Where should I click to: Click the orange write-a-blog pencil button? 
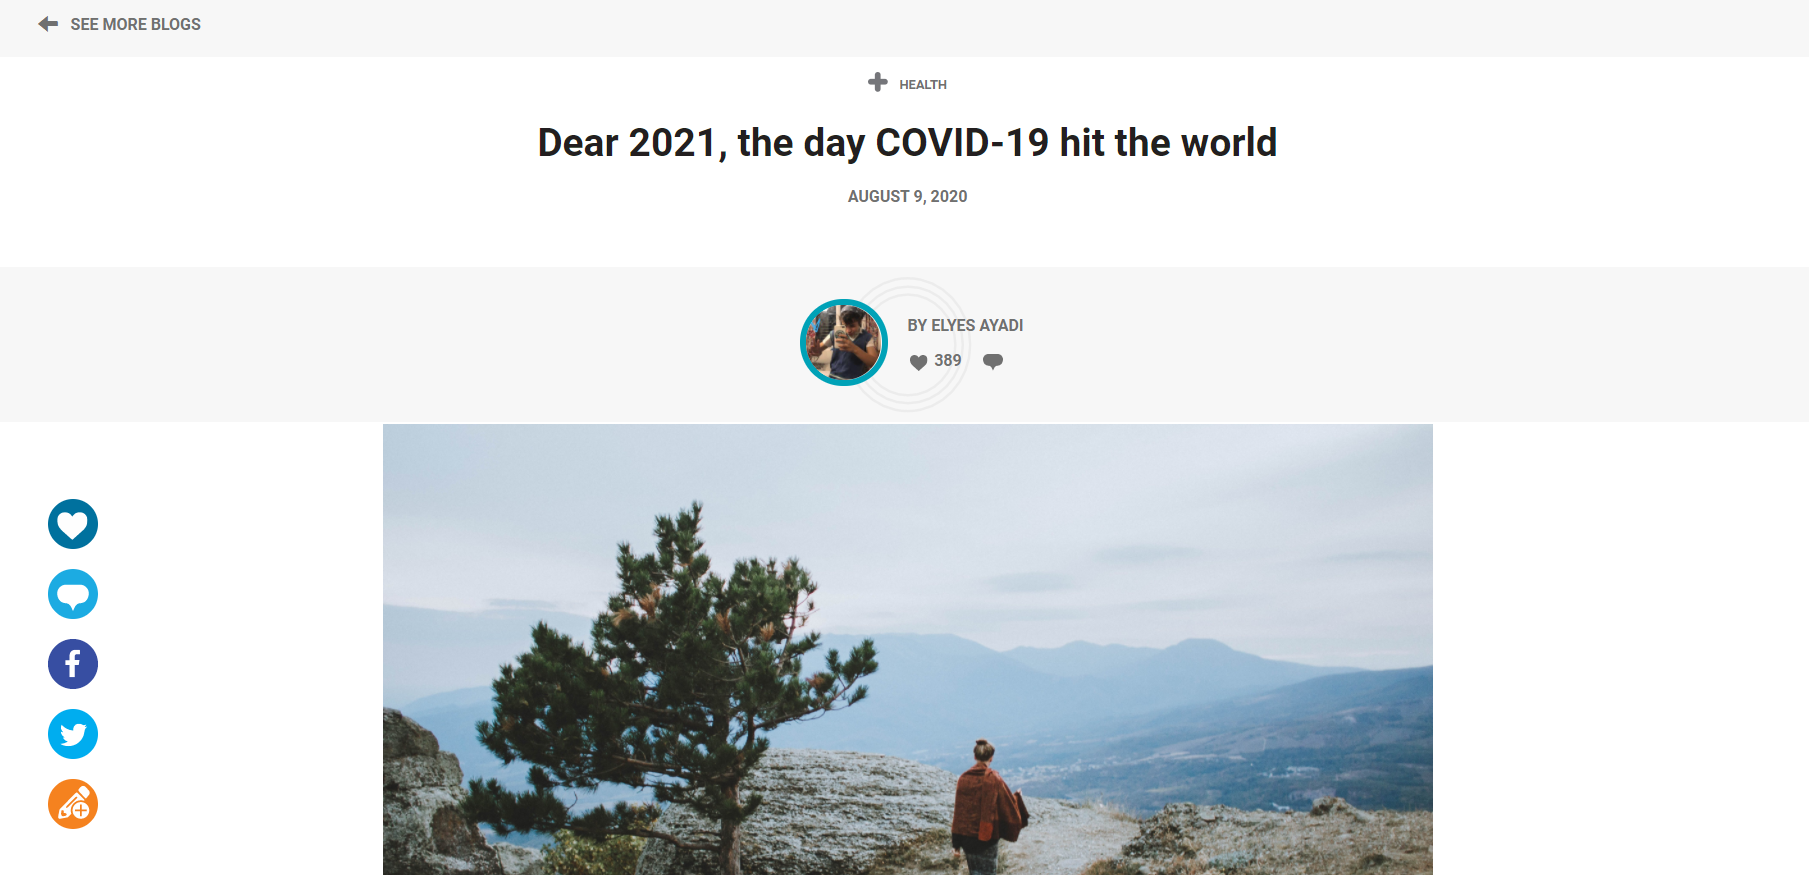[x=73, y=804]
